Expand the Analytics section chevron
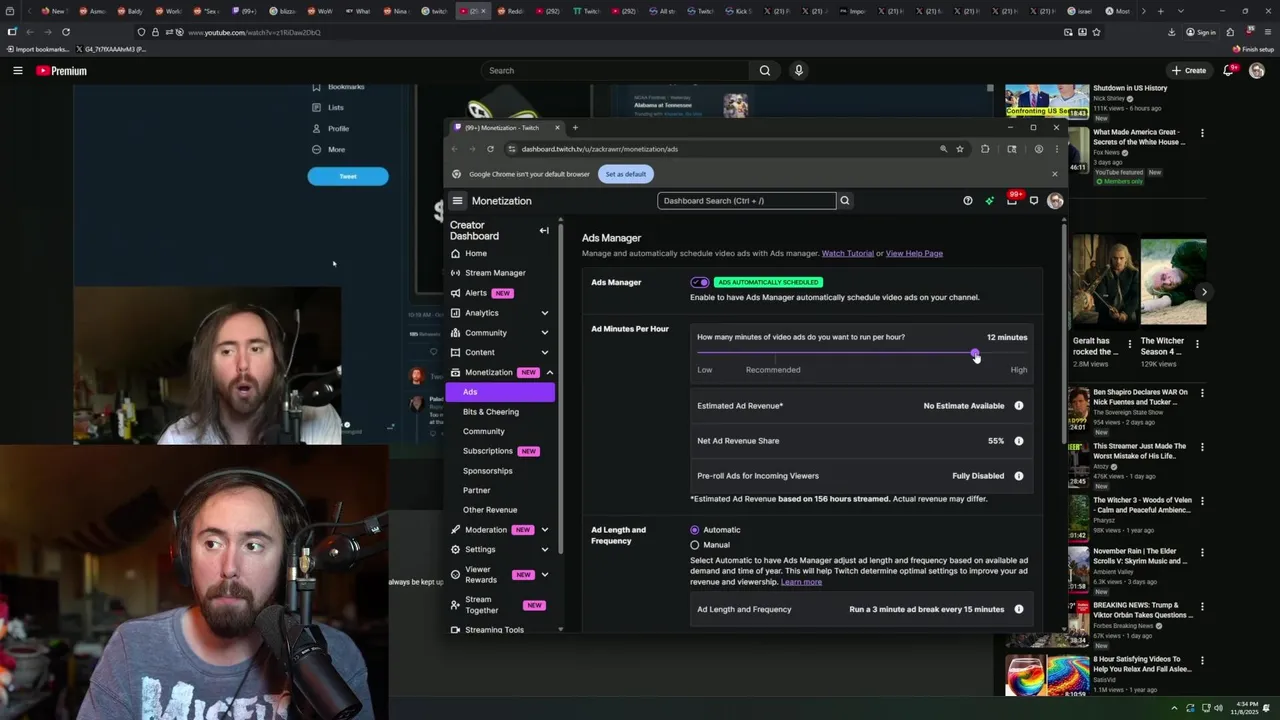The height and width of the screenshot is (720, 1280). (545, 313)
